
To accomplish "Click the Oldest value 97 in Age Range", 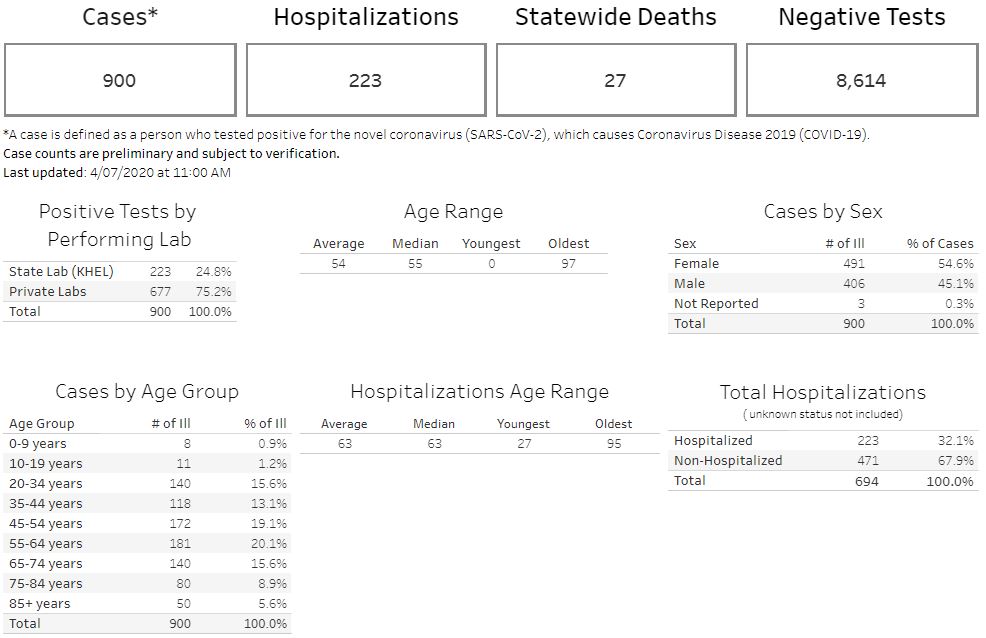I will tap(568, 263).
